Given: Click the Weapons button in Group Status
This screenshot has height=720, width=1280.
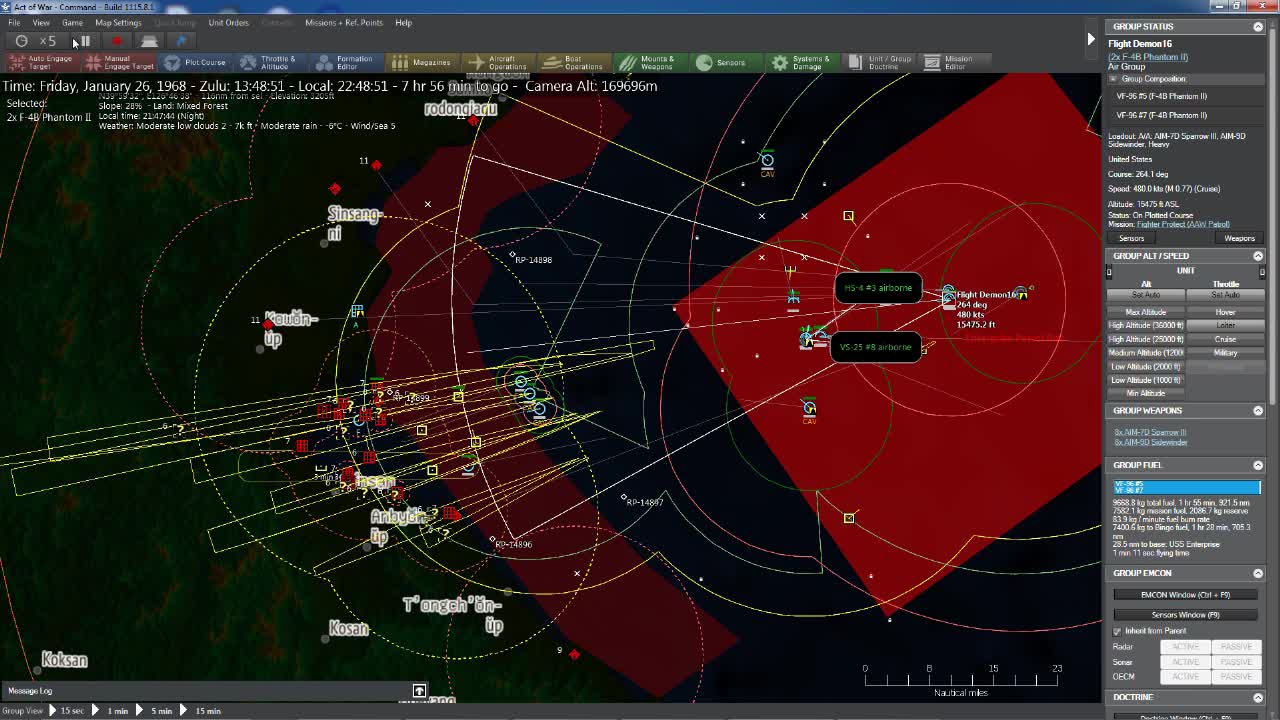Looking at the screenshot, I should coord(1239,239).
